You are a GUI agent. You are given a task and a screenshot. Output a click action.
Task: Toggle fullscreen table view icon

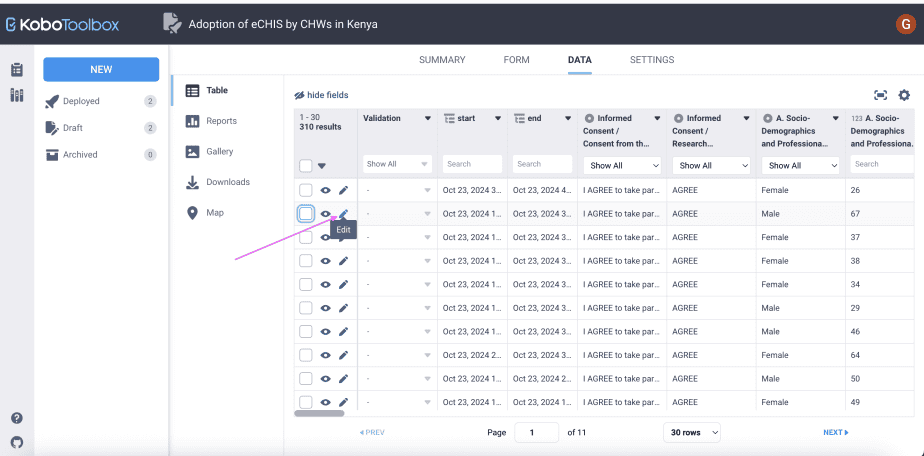[x=880, y=95]
